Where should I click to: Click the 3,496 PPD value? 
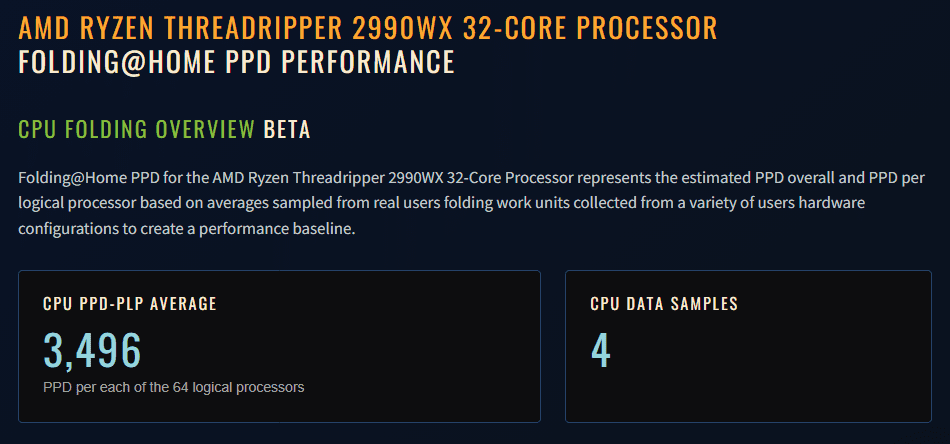click(x=92, y=350)
